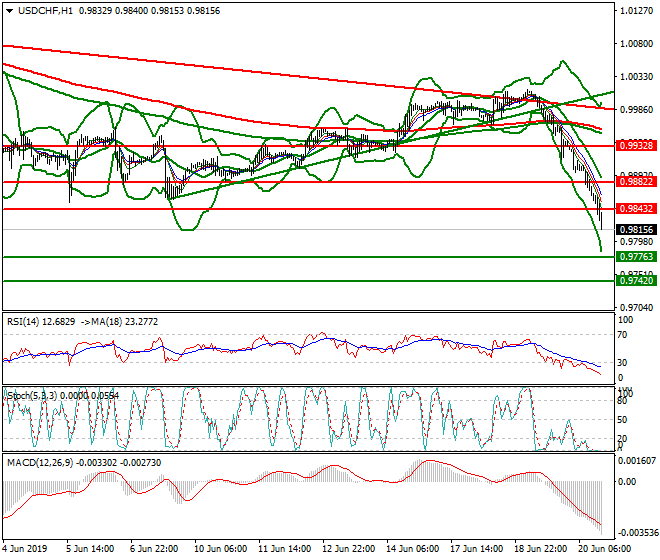Select the Stoch(5,3,3) indicator label
Image resolution: width=660 pixels, height=560 pixels.
(x=63, y=395)
